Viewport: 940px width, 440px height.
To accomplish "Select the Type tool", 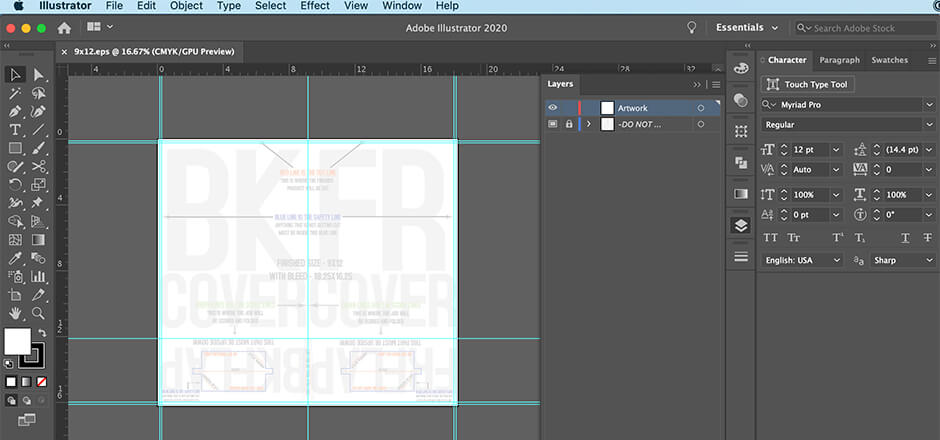I will coord(15,130).
